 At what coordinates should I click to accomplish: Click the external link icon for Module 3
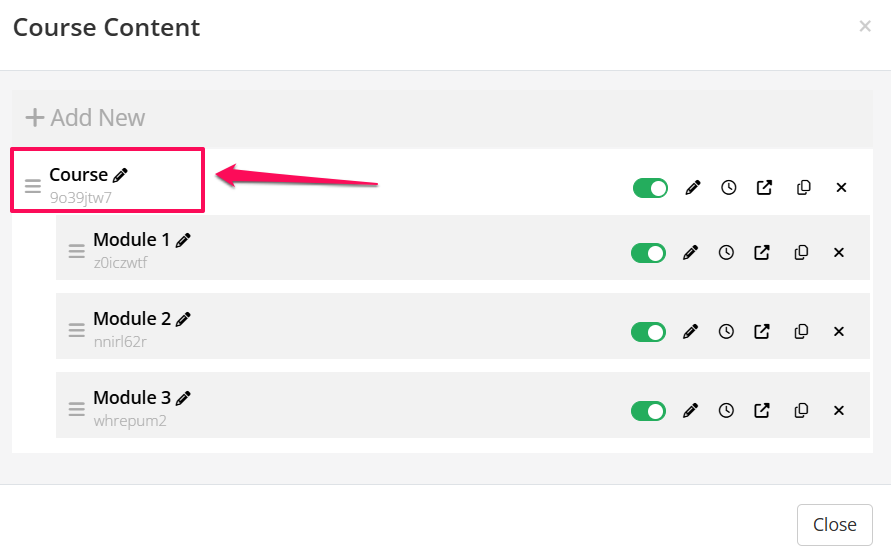coord(762,410)
